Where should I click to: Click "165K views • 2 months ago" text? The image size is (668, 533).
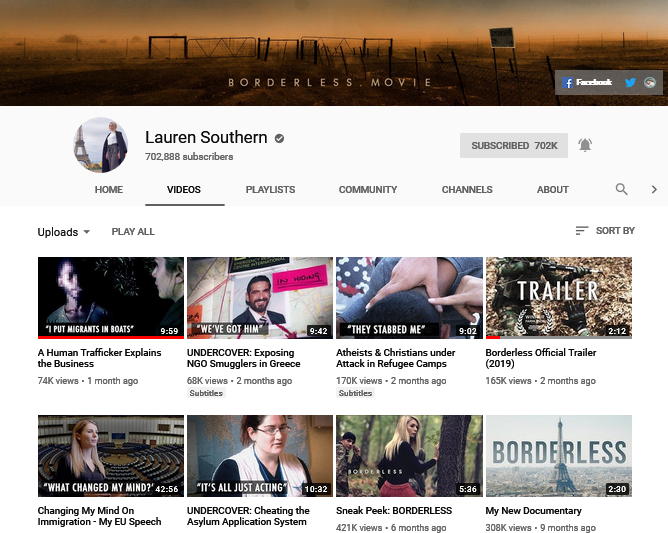(x=541, y=380)
